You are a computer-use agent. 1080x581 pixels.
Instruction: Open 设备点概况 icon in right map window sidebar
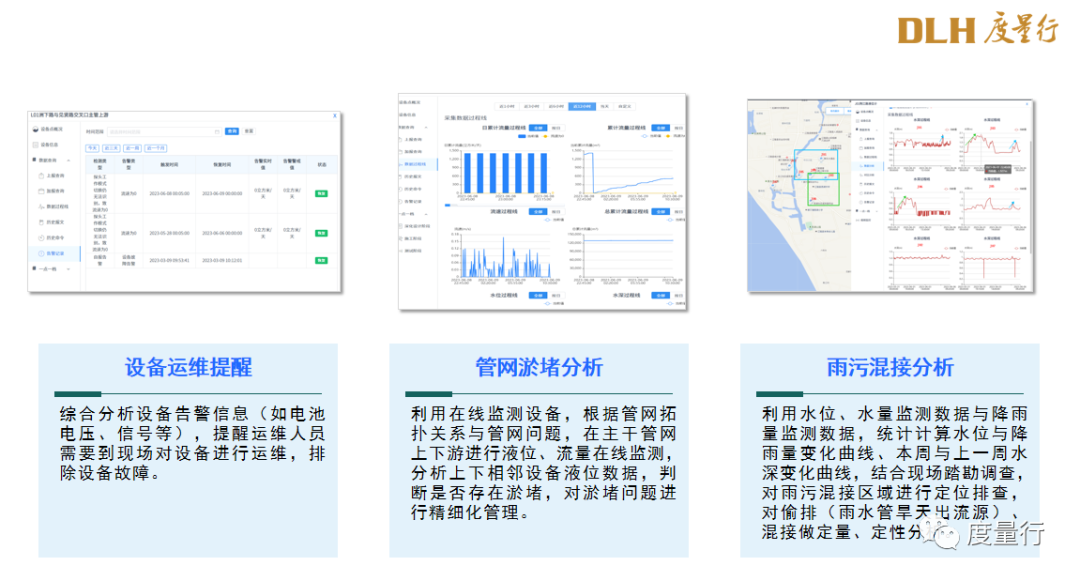[x=858, y=112]
